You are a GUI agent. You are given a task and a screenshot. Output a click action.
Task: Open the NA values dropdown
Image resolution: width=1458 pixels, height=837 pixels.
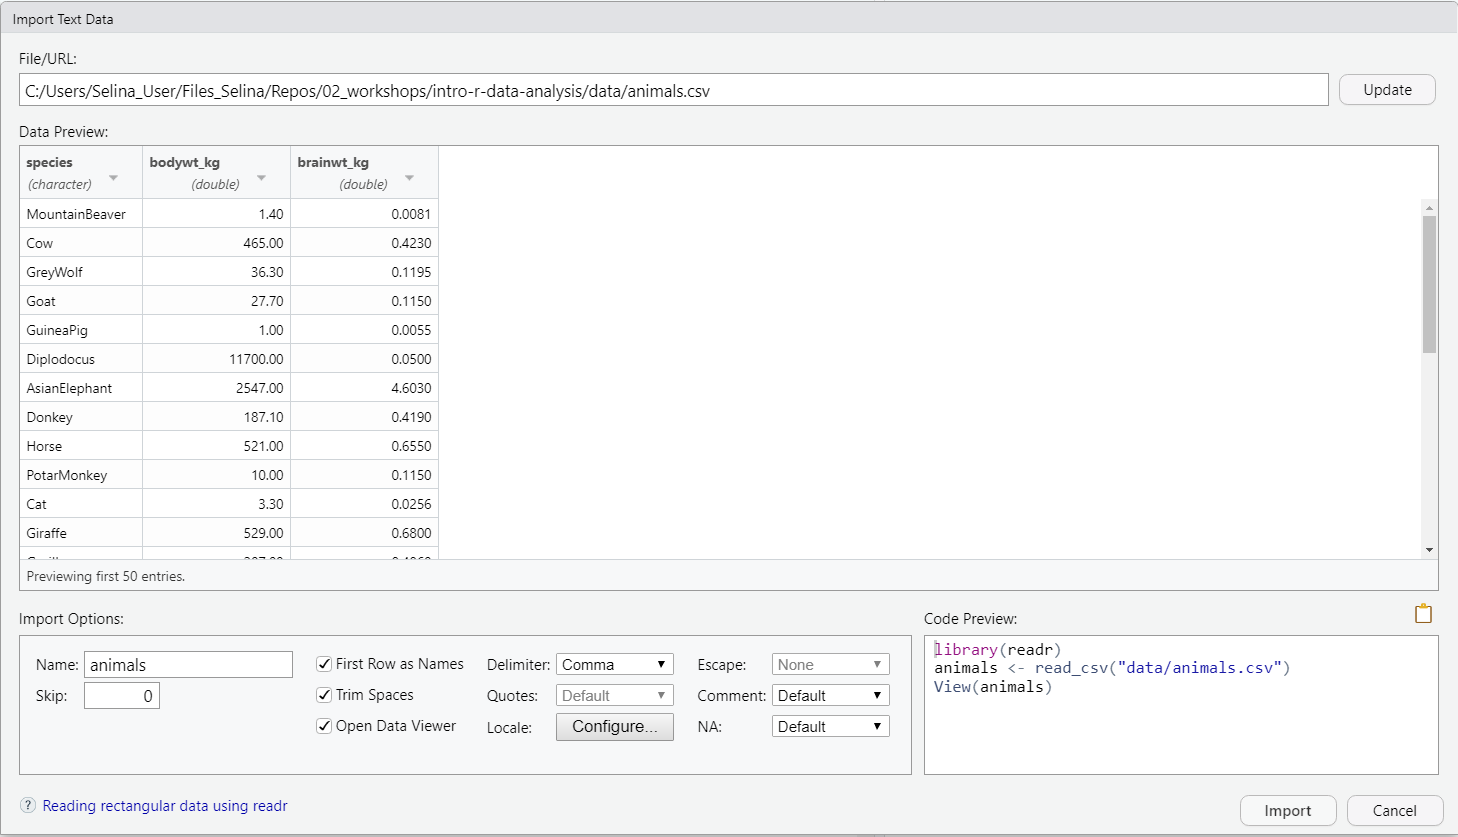point(830,727)
